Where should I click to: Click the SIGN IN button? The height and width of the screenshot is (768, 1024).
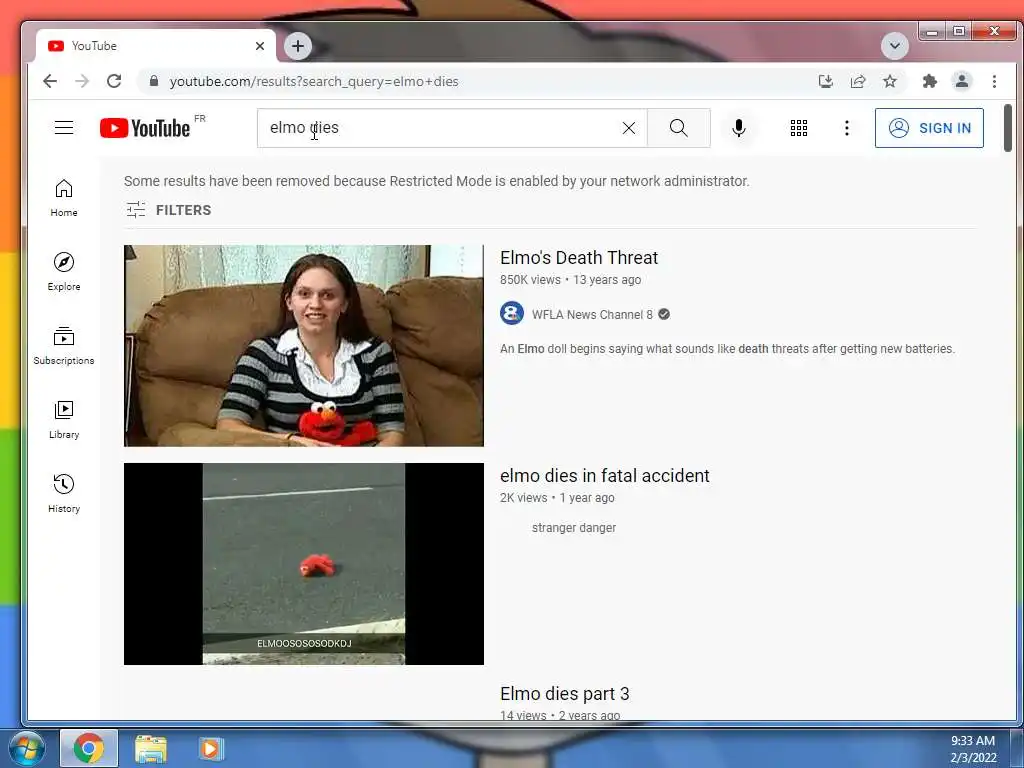click(929, 128)
